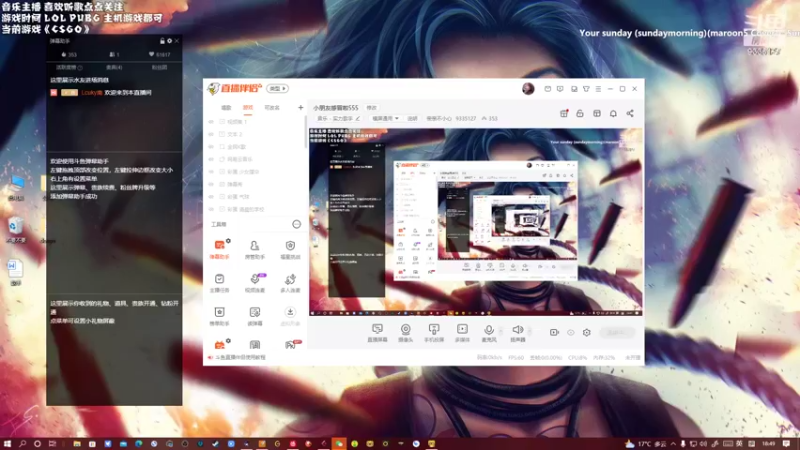Screen dimensions: 800x450
Task: Expand speaker volume arrow
Action: [530, 332]
